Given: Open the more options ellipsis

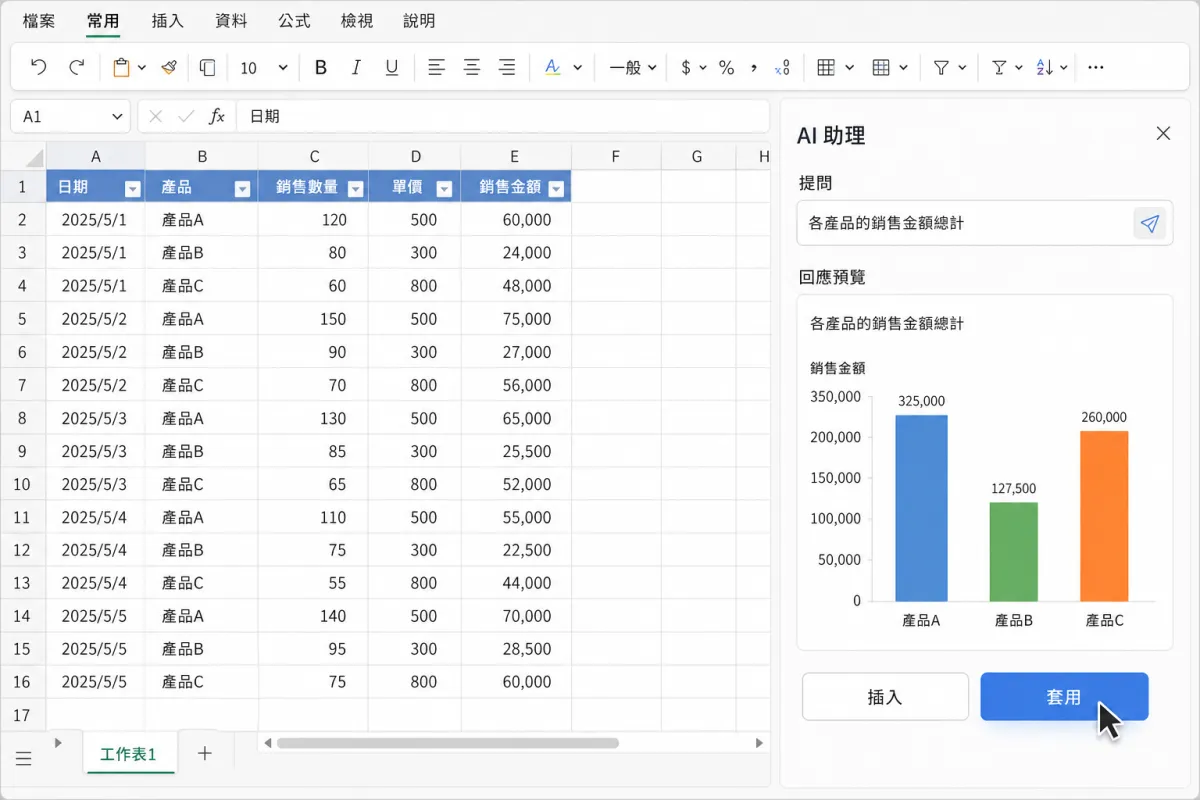Looking at the screenshot, I should click(1096, 67).
